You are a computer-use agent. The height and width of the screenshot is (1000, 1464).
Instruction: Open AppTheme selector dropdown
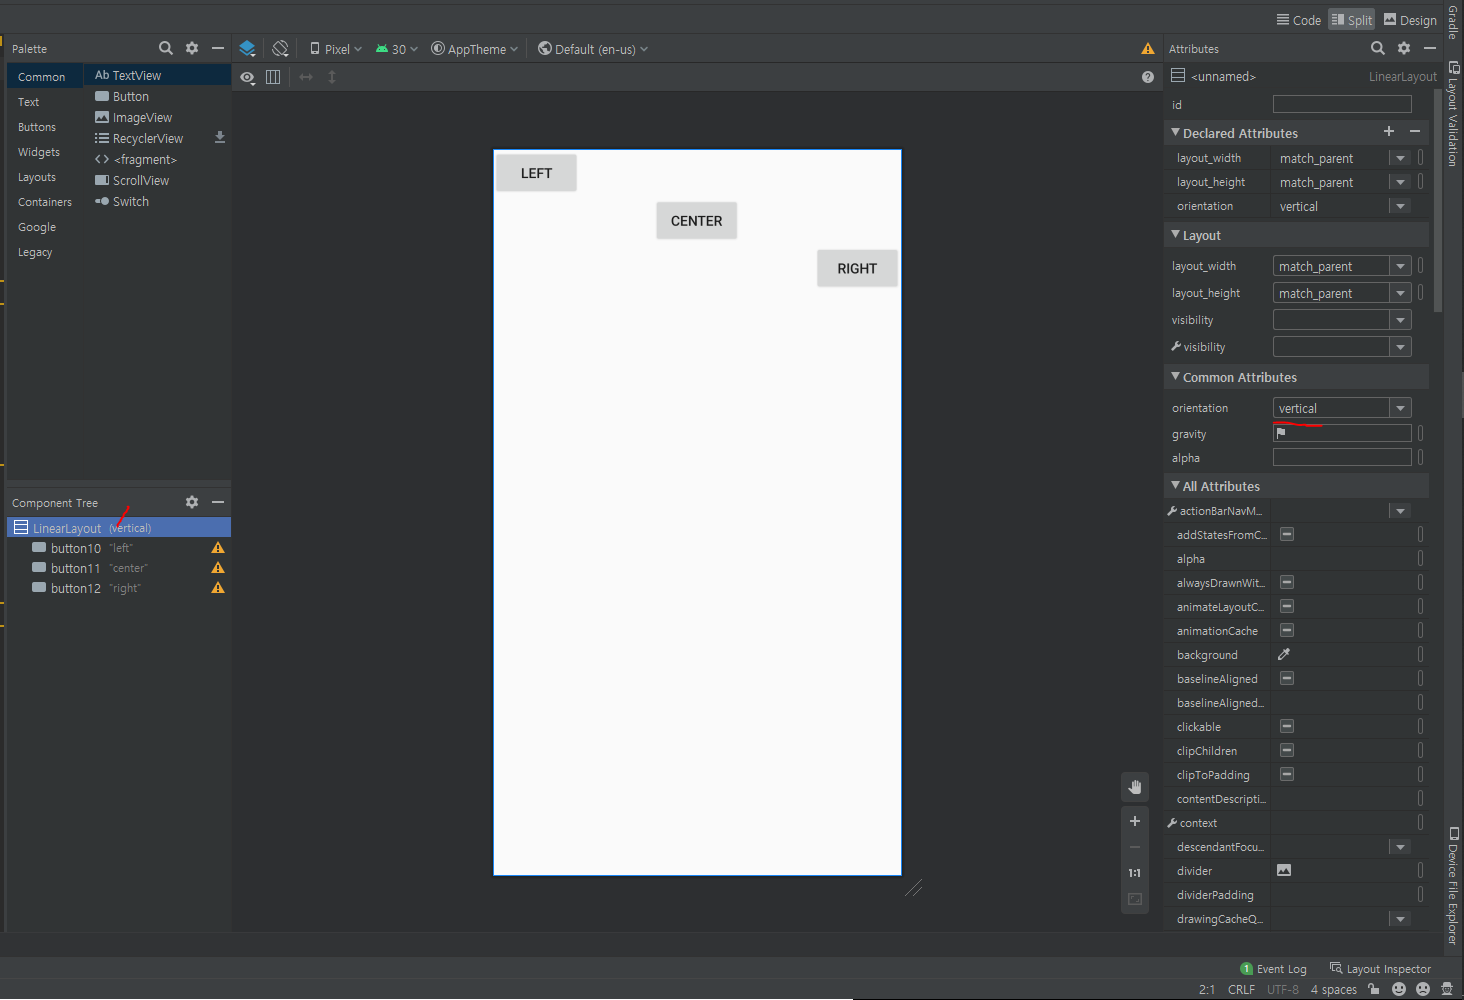pyautogui.click(x=474, y=49)
